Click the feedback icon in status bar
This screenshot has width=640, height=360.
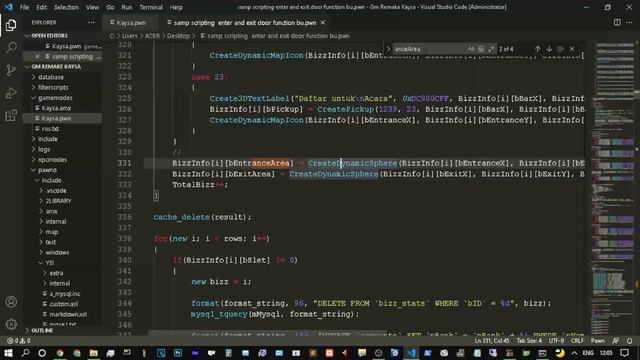[x=616, y=340]
